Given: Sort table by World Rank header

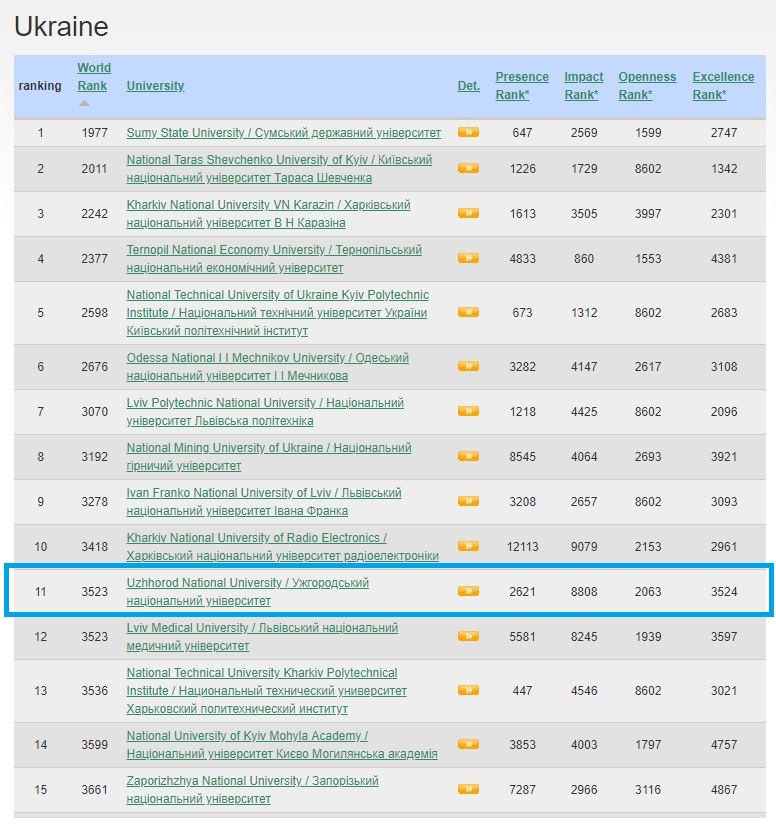Looking at the screenshot, I should 94,77.
